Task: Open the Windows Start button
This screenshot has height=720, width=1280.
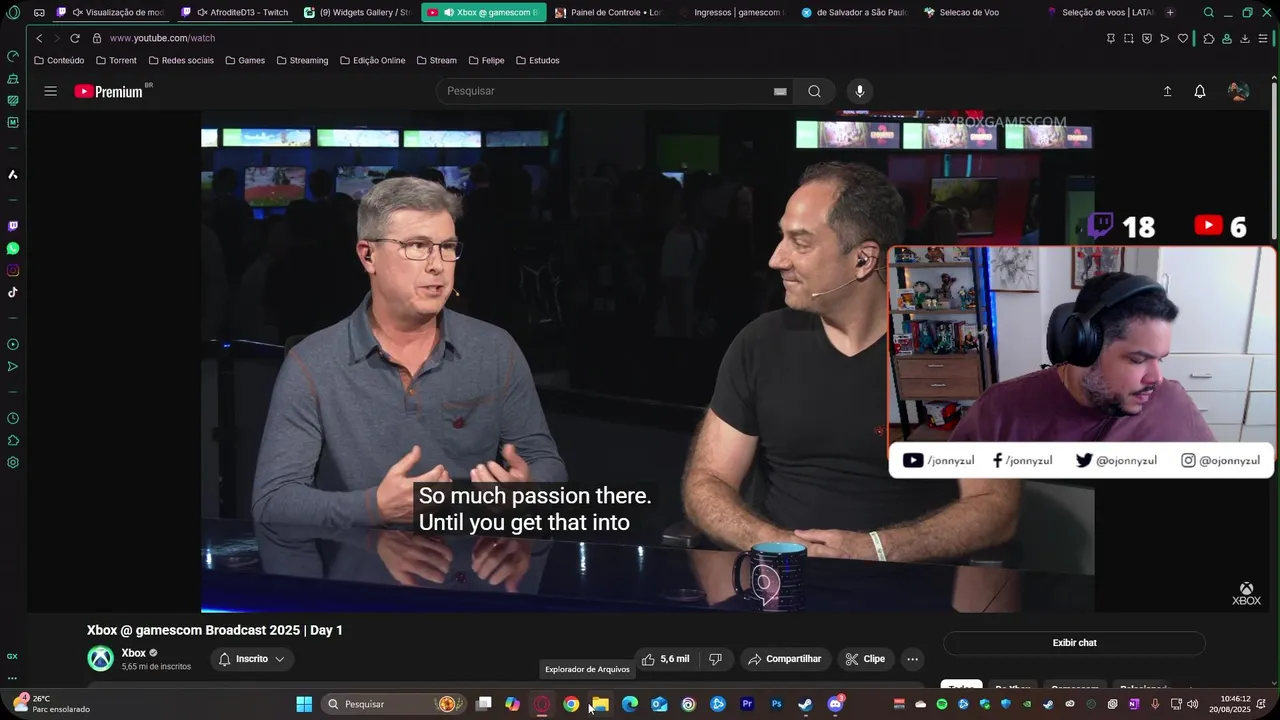Action: [304, 704]
